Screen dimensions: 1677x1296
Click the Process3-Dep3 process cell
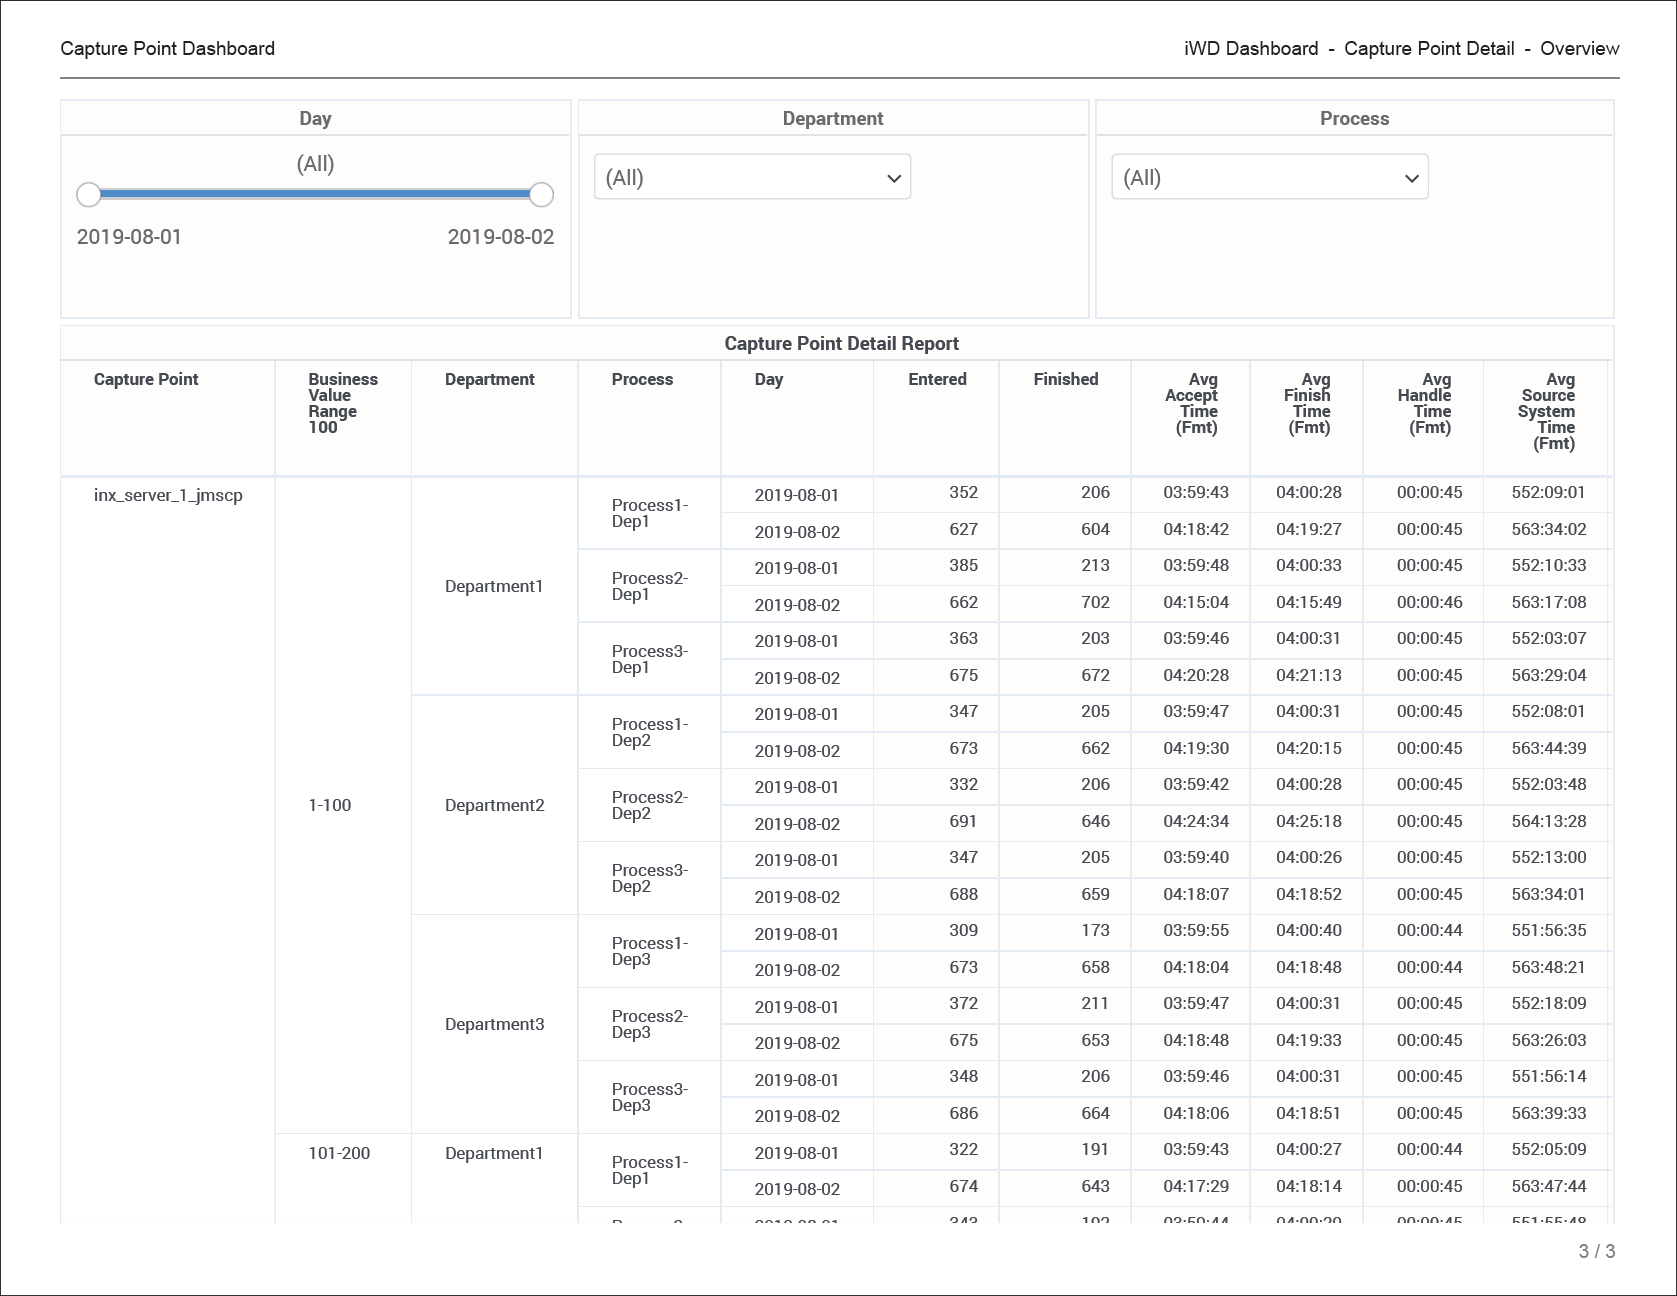pyautogui.click(x=649, y=1097)
